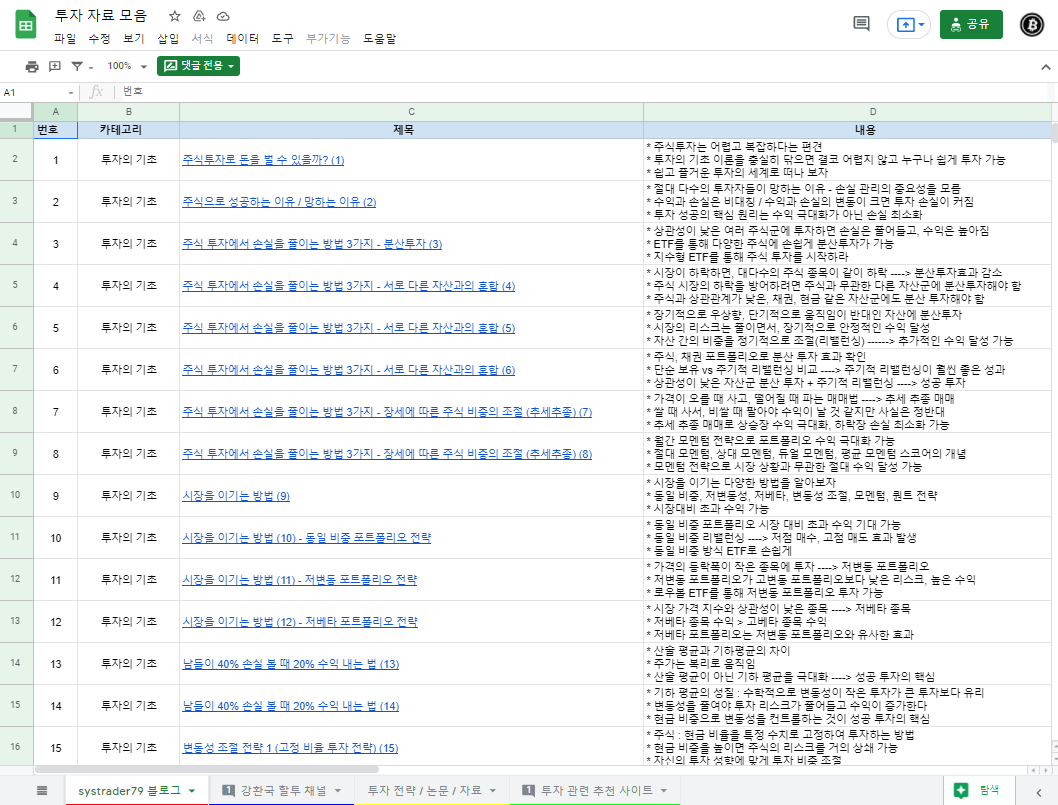Open comment history from the top-right speech bubble
This screenshot has width=1058, height=805.
pos(859,24)
